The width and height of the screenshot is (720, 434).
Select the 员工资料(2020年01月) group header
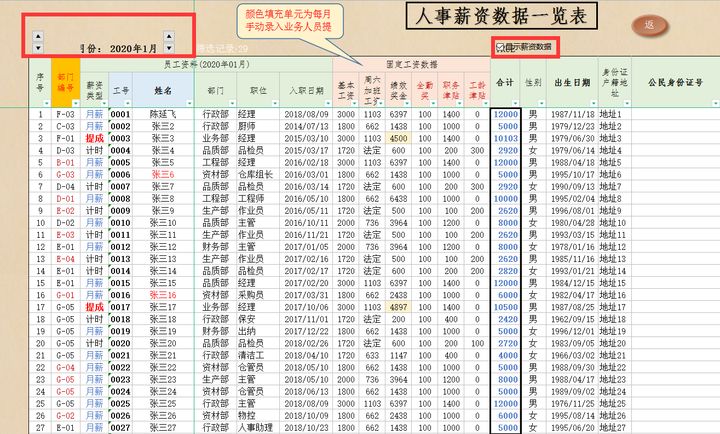[x=206, y=64]
